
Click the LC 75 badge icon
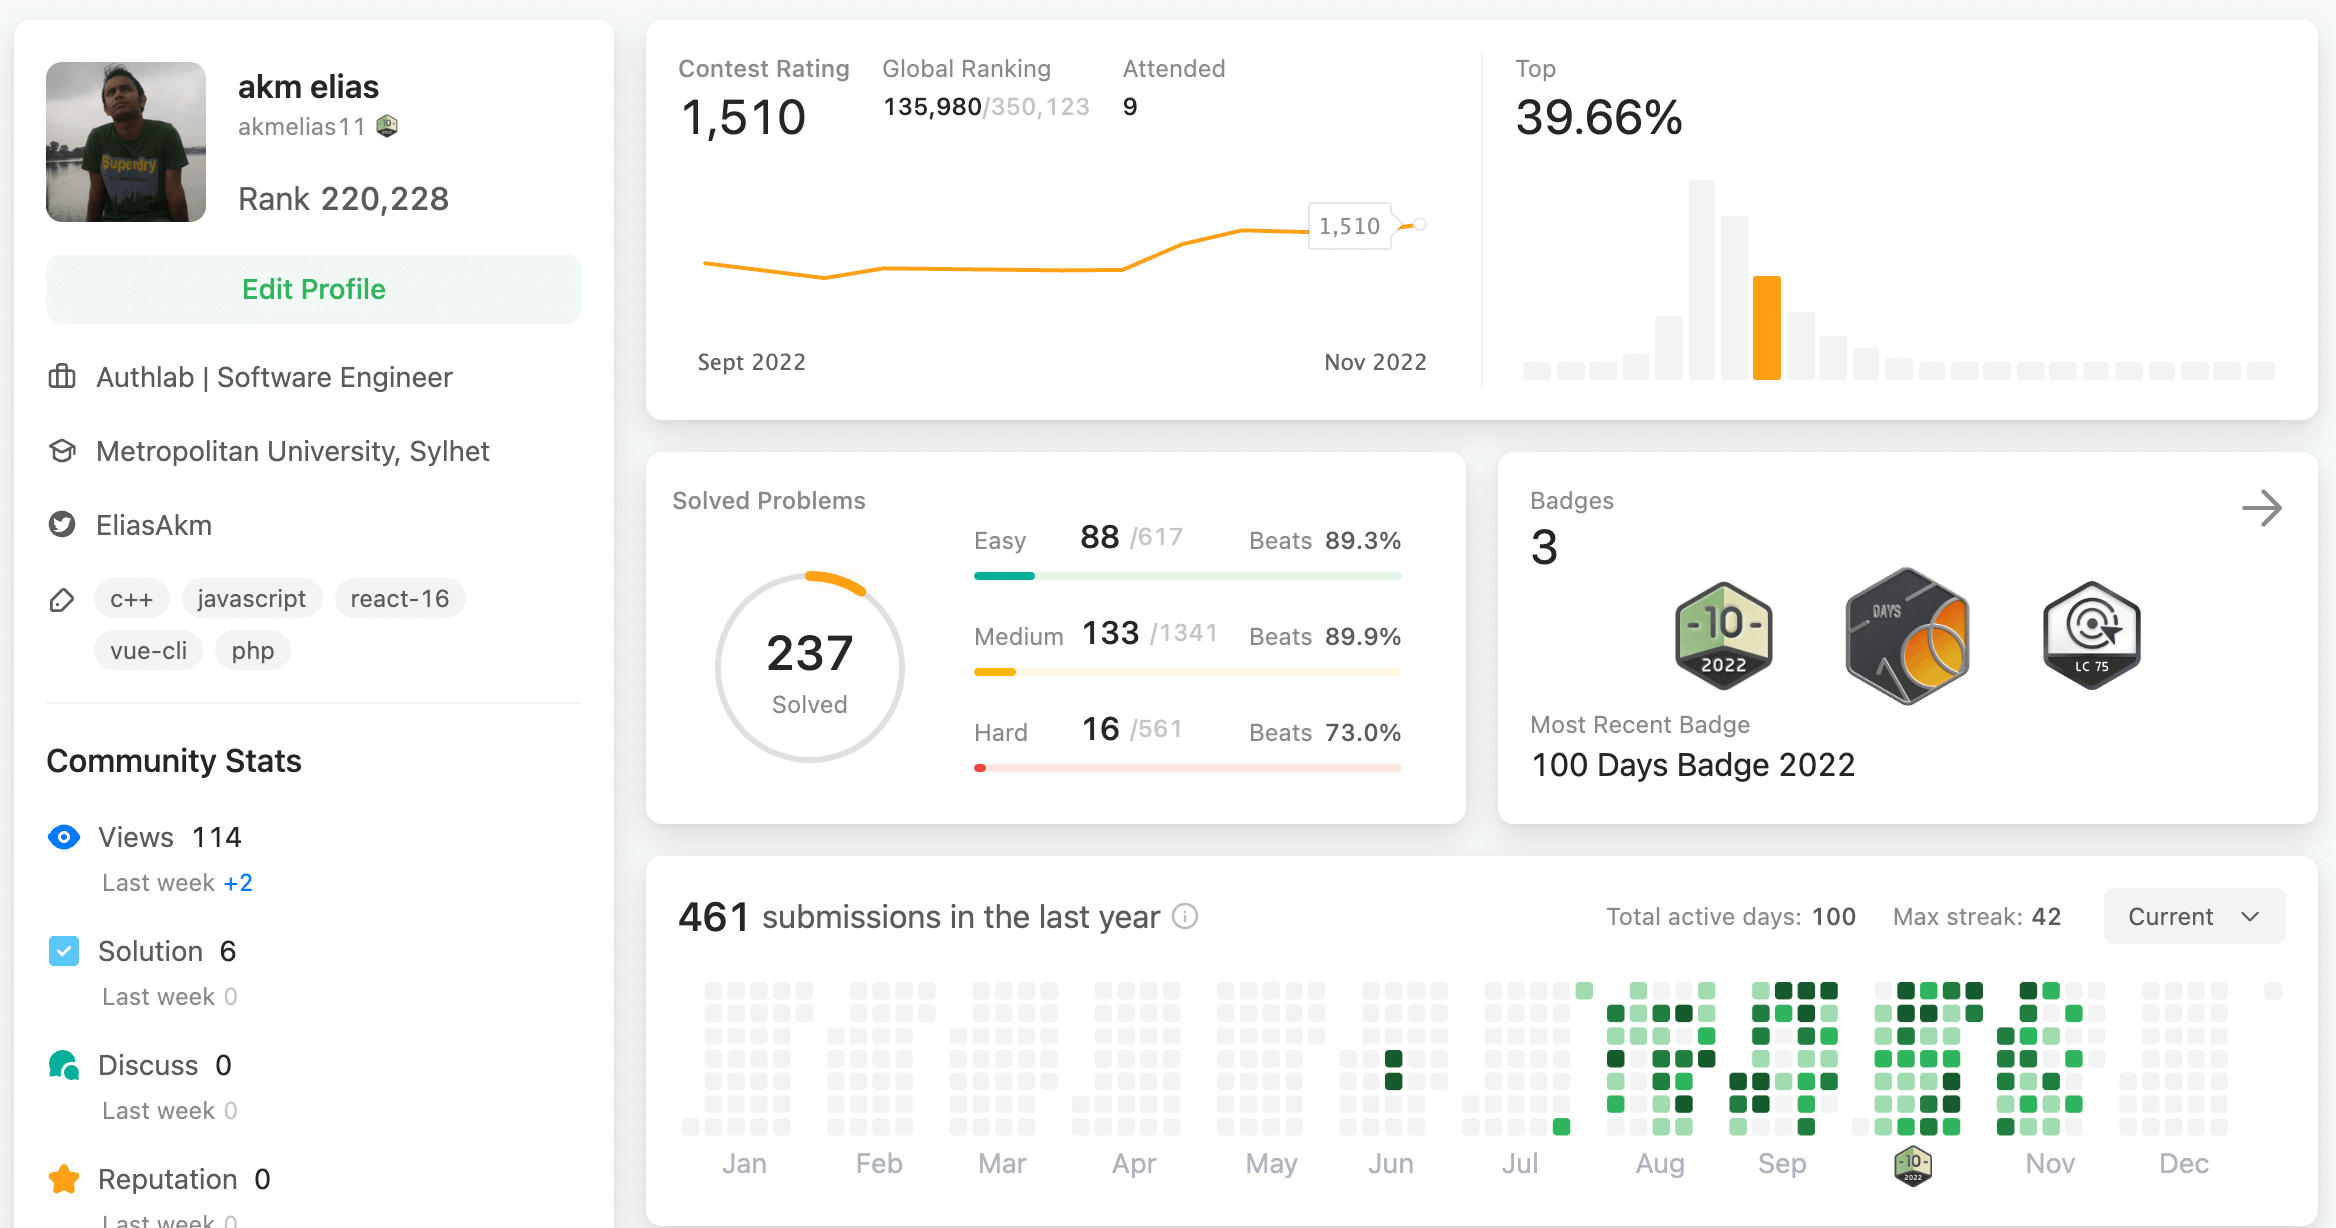(2091, 636)
